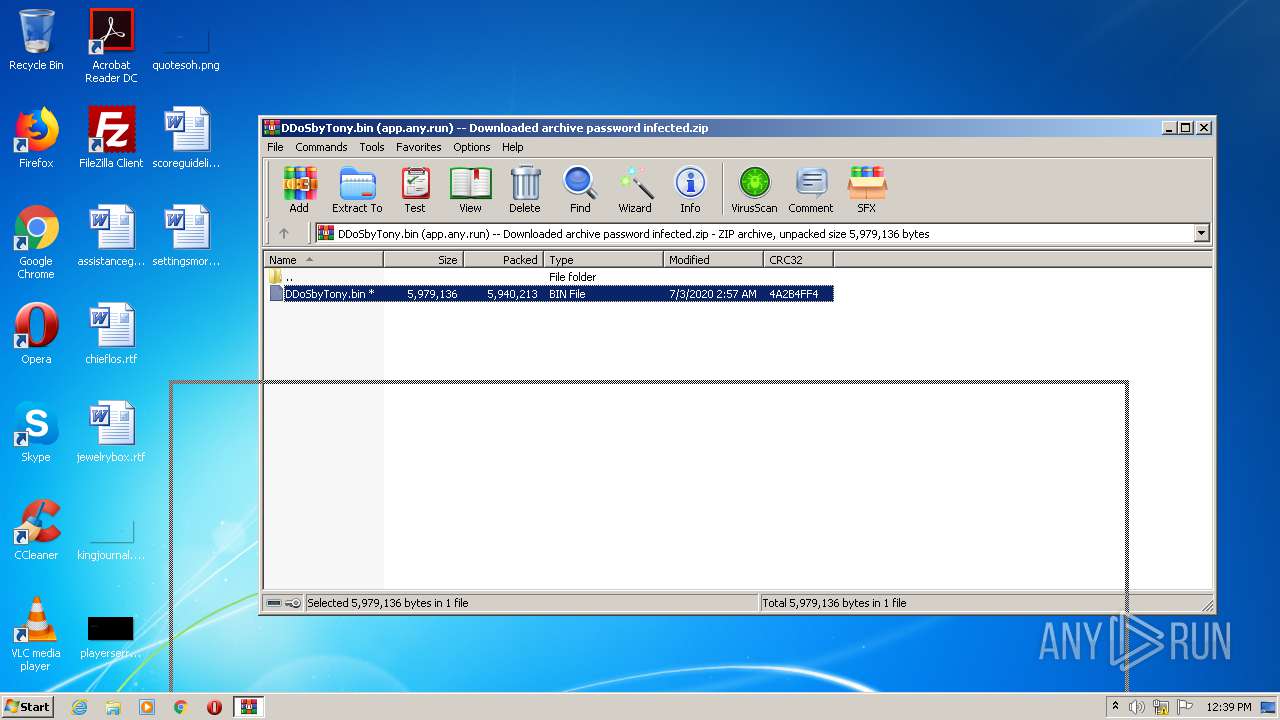Select Opera desktop shortcut
Screen dimensions: 1280x720
click(x=36, y=333)
